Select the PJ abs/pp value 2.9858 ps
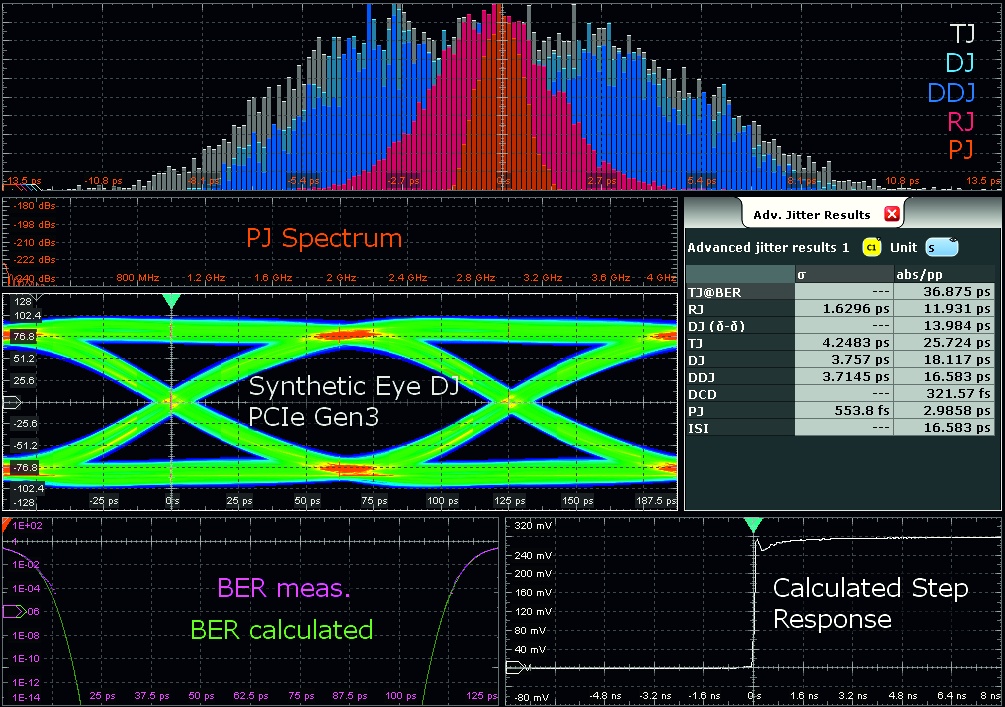The height and width of the screenshot is (707, 1005). click(944, 411)
